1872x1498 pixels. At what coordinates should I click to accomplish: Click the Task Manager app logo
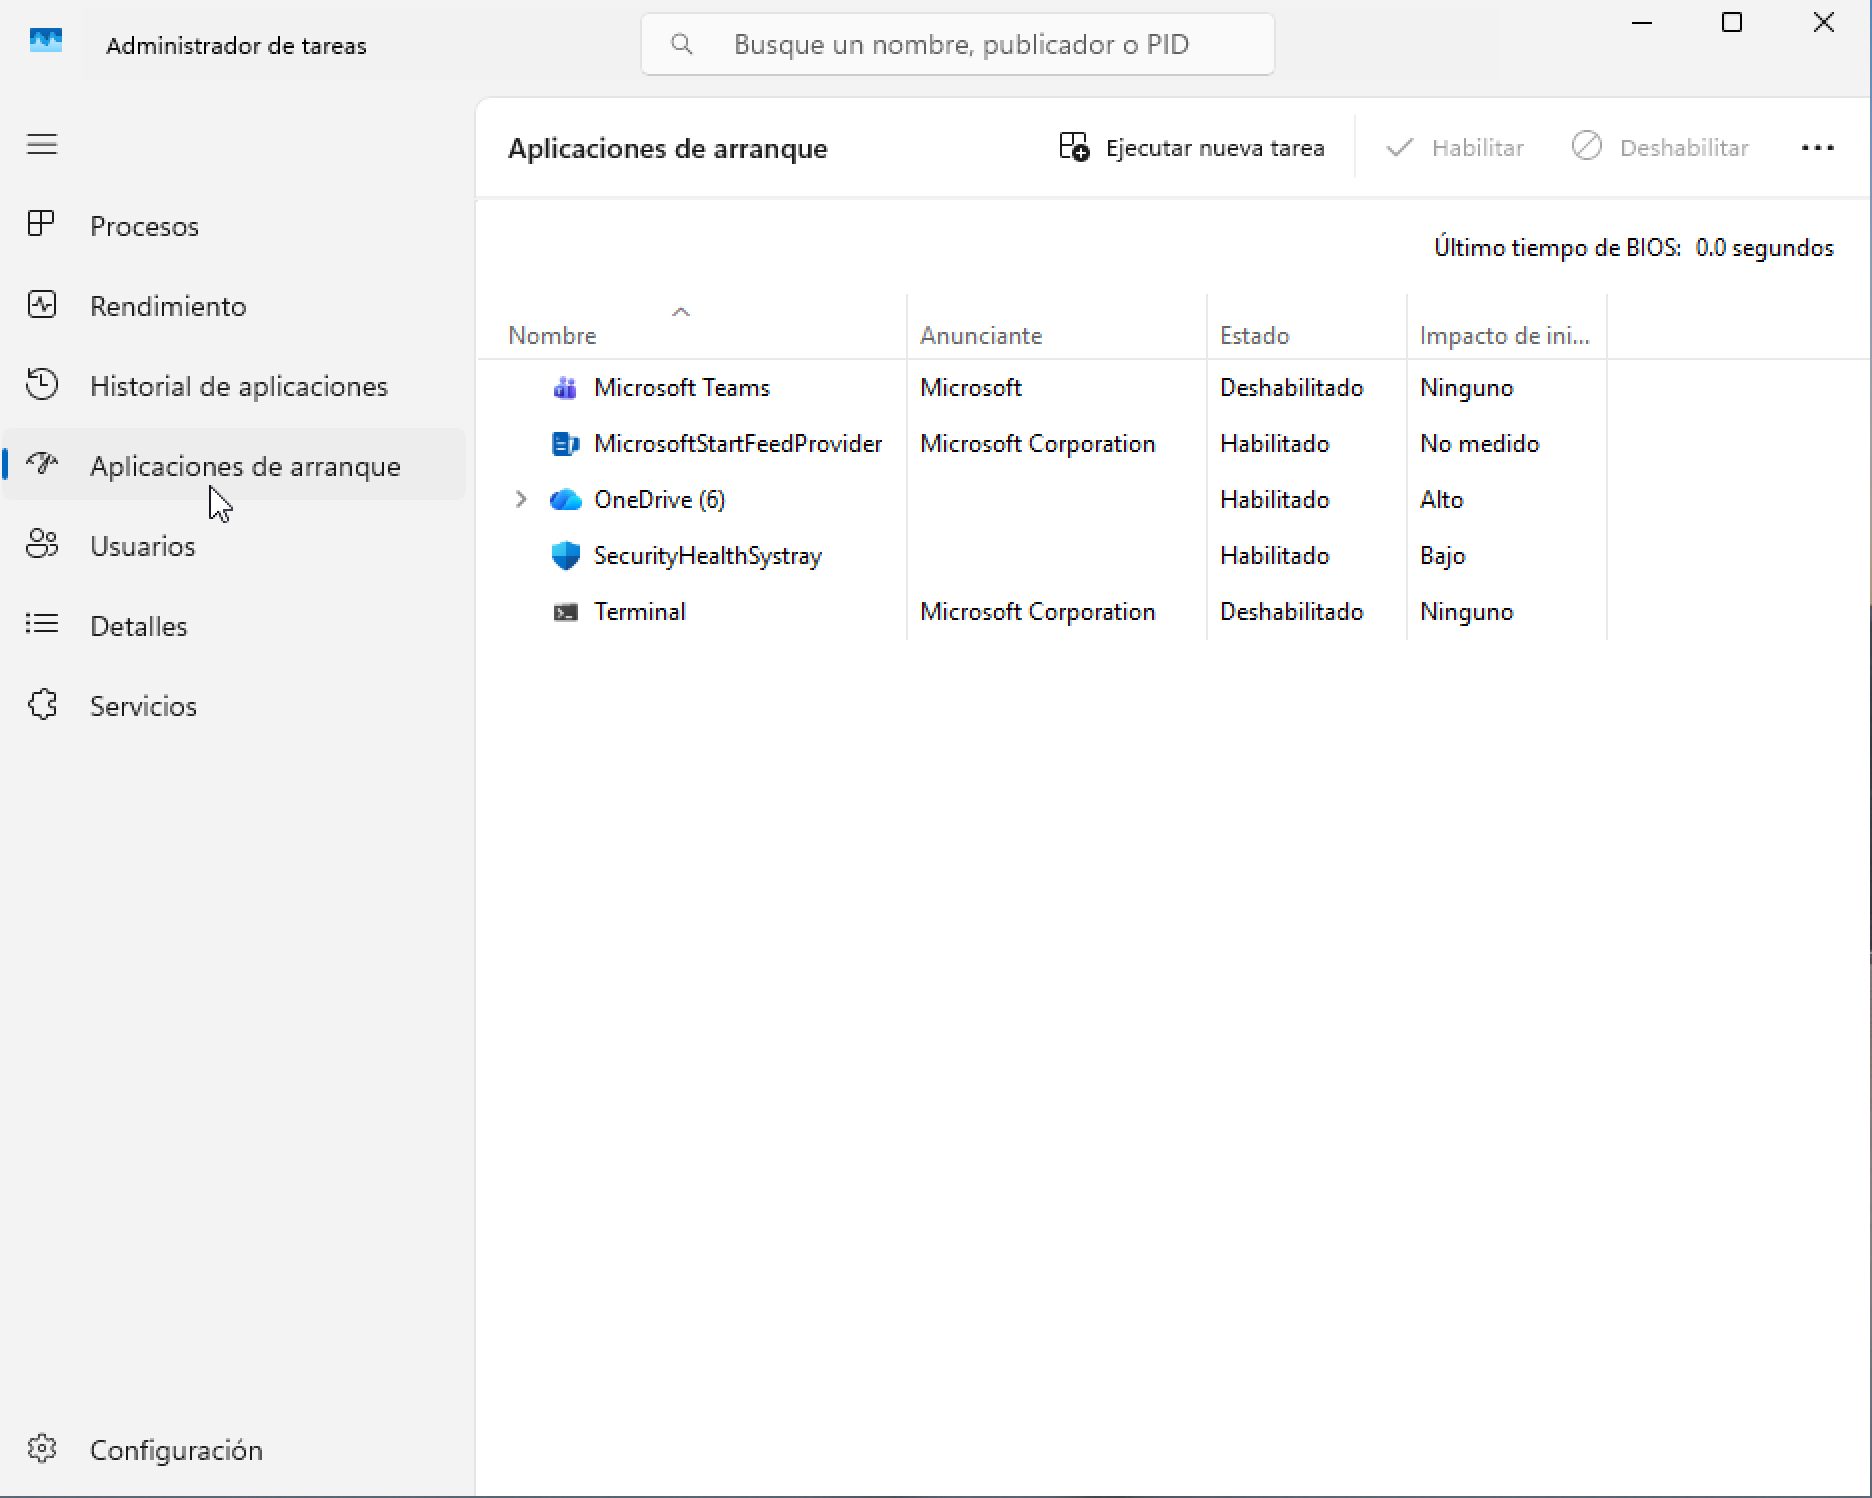click(x=46, y=42)
